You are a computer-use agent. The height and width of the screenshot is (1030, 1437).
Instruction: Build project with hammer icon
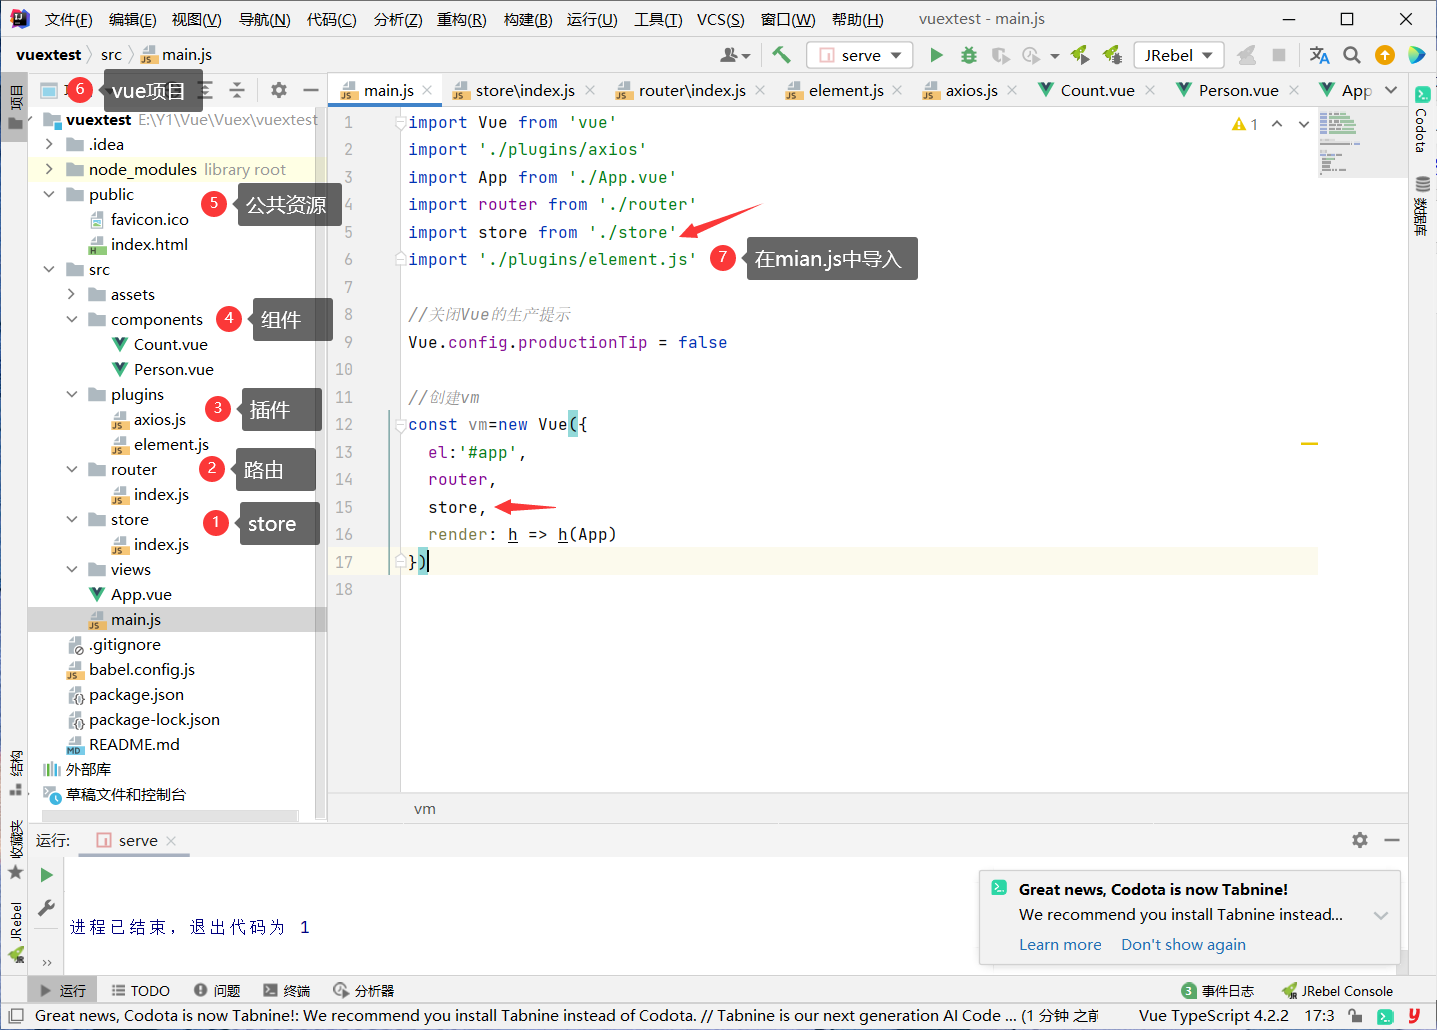(781, 55)
